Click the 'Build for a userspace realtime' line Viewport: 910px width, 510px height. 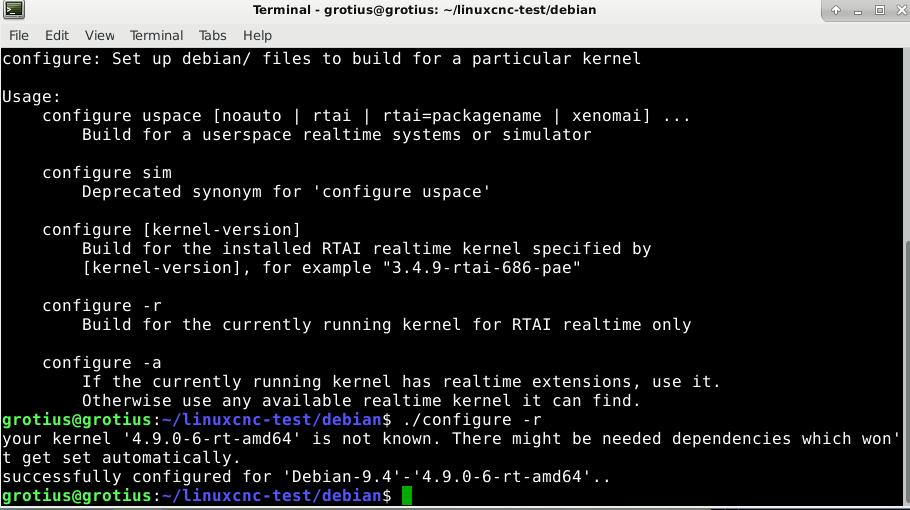tap(337, 135)
